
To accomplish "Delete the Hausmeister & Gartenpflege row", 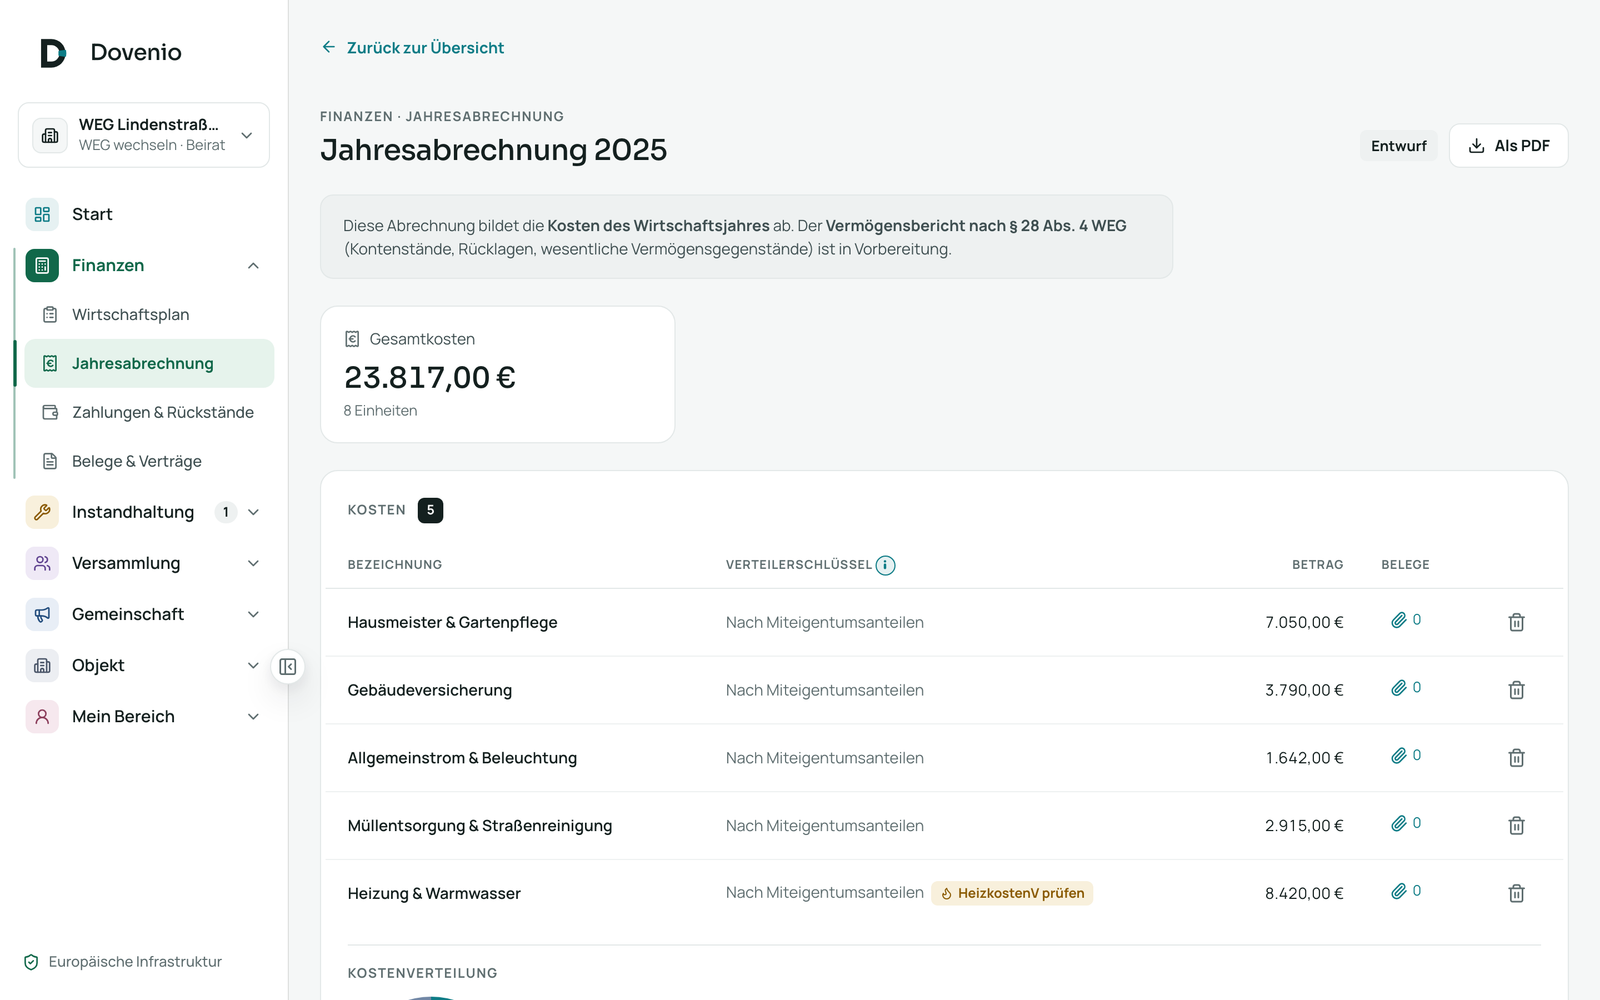I will pos(1516,622).
